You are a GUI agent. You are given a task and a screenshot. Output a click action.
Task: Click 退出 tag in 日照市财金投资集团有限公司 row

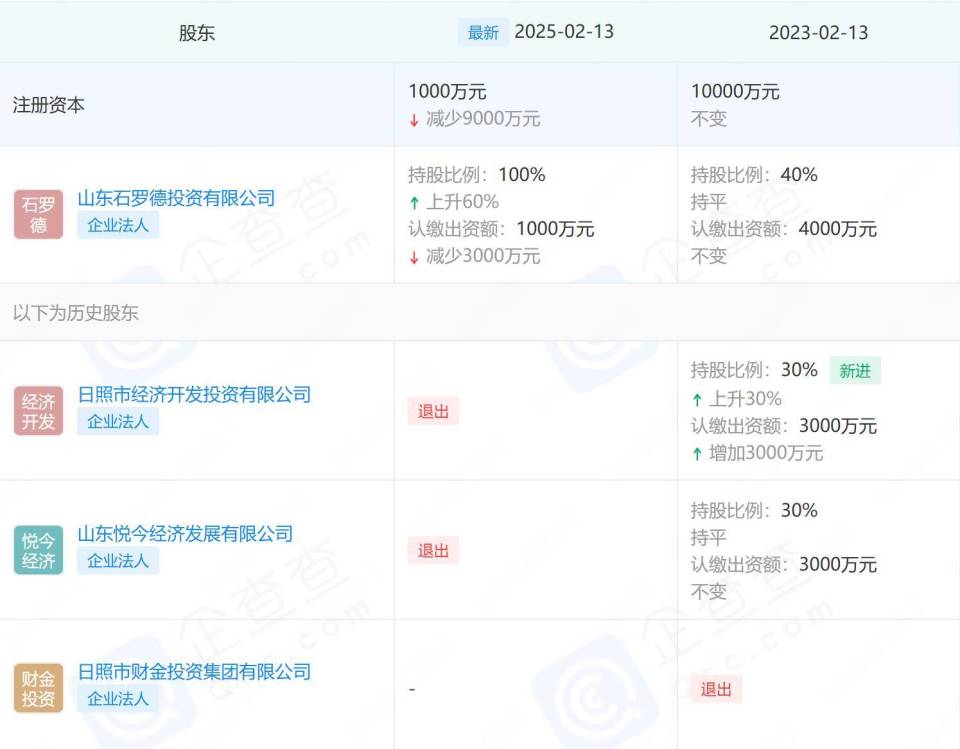(716, 689)
